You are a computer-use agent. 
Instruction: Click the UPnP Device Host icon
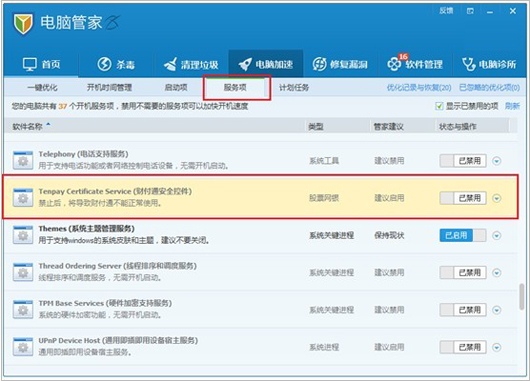pos(23,347)
